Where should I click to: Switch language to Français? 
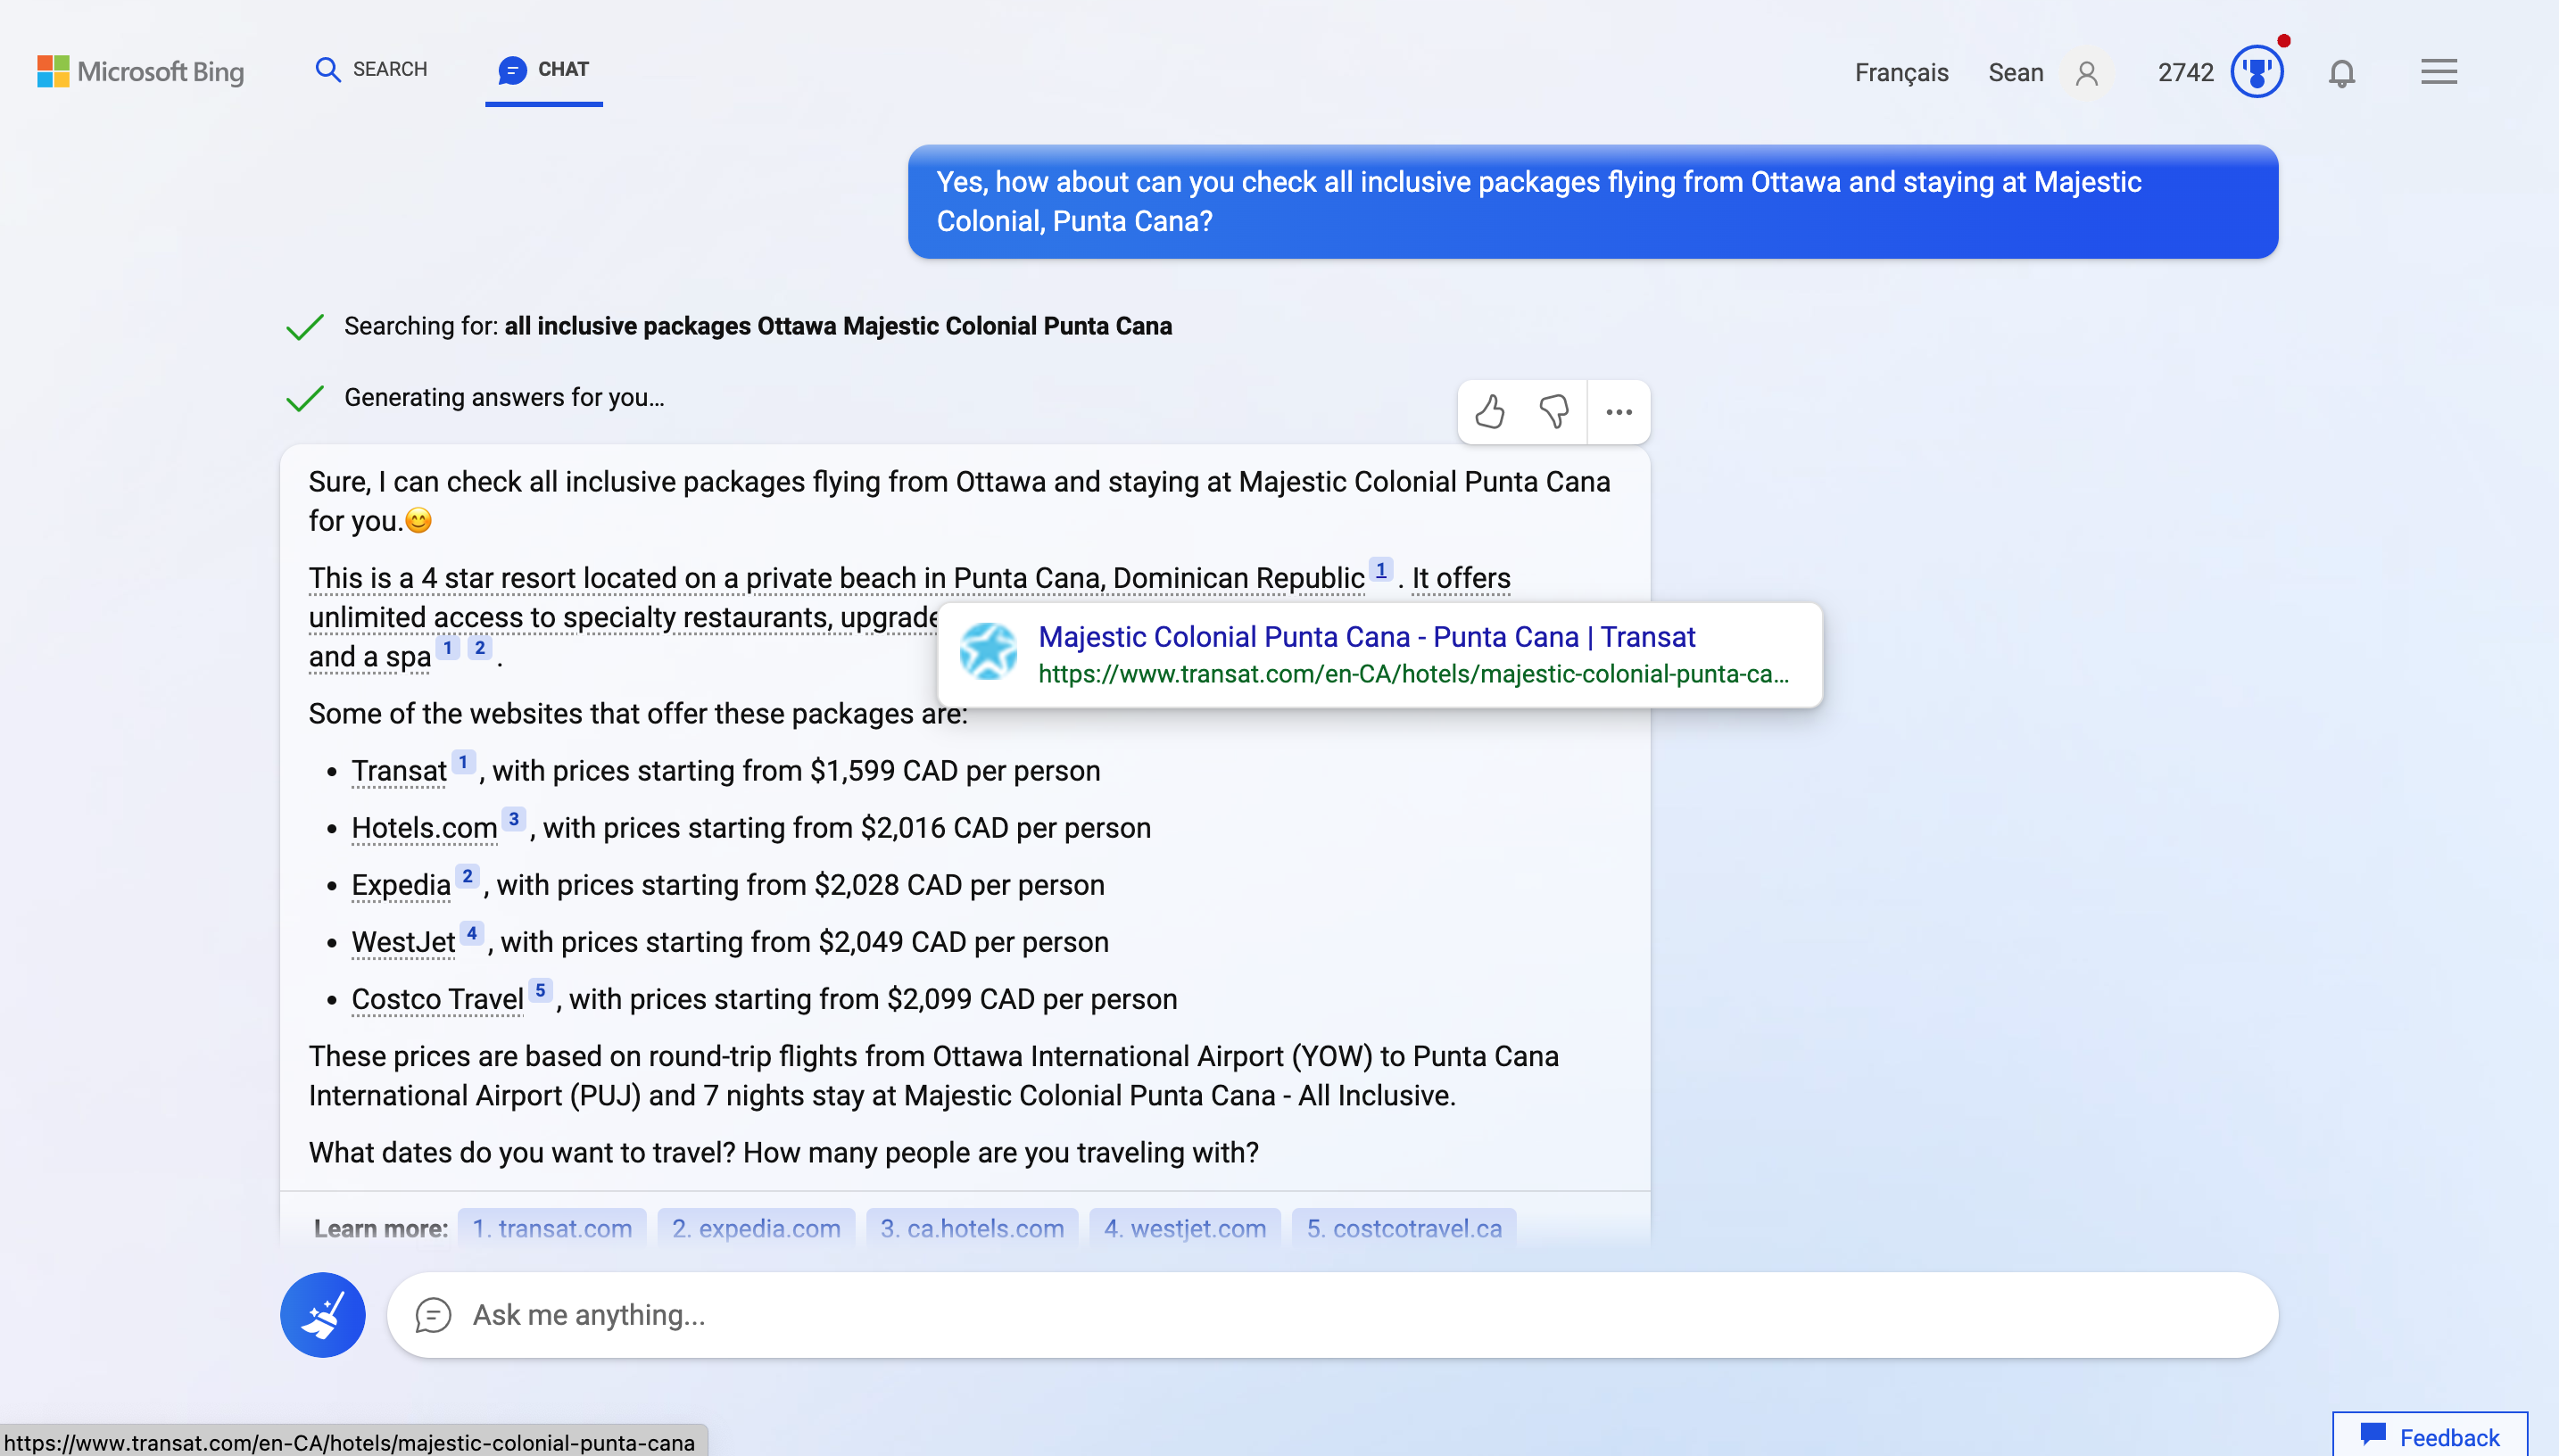pos(1901,72)
